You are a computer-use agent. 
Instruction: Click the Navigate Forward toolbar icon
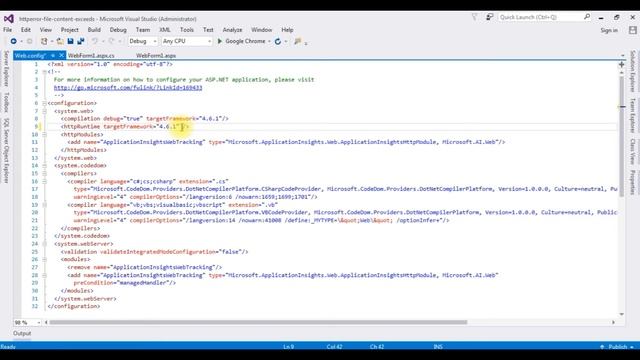pyautogui.click(x=29, y=41)
